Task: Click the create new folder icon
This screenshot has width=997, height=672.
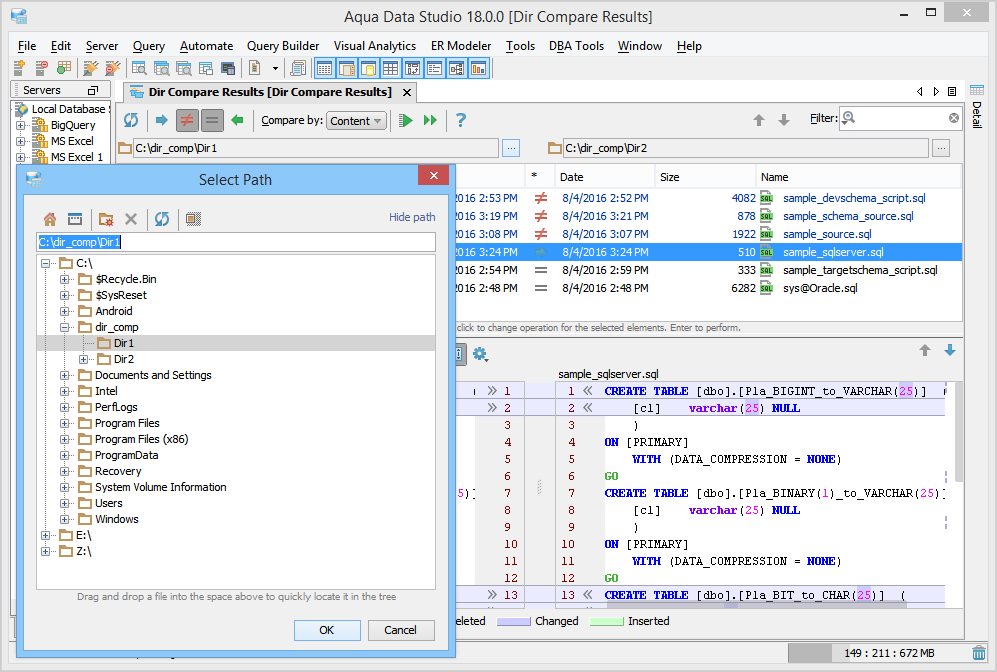Action: 105,219
